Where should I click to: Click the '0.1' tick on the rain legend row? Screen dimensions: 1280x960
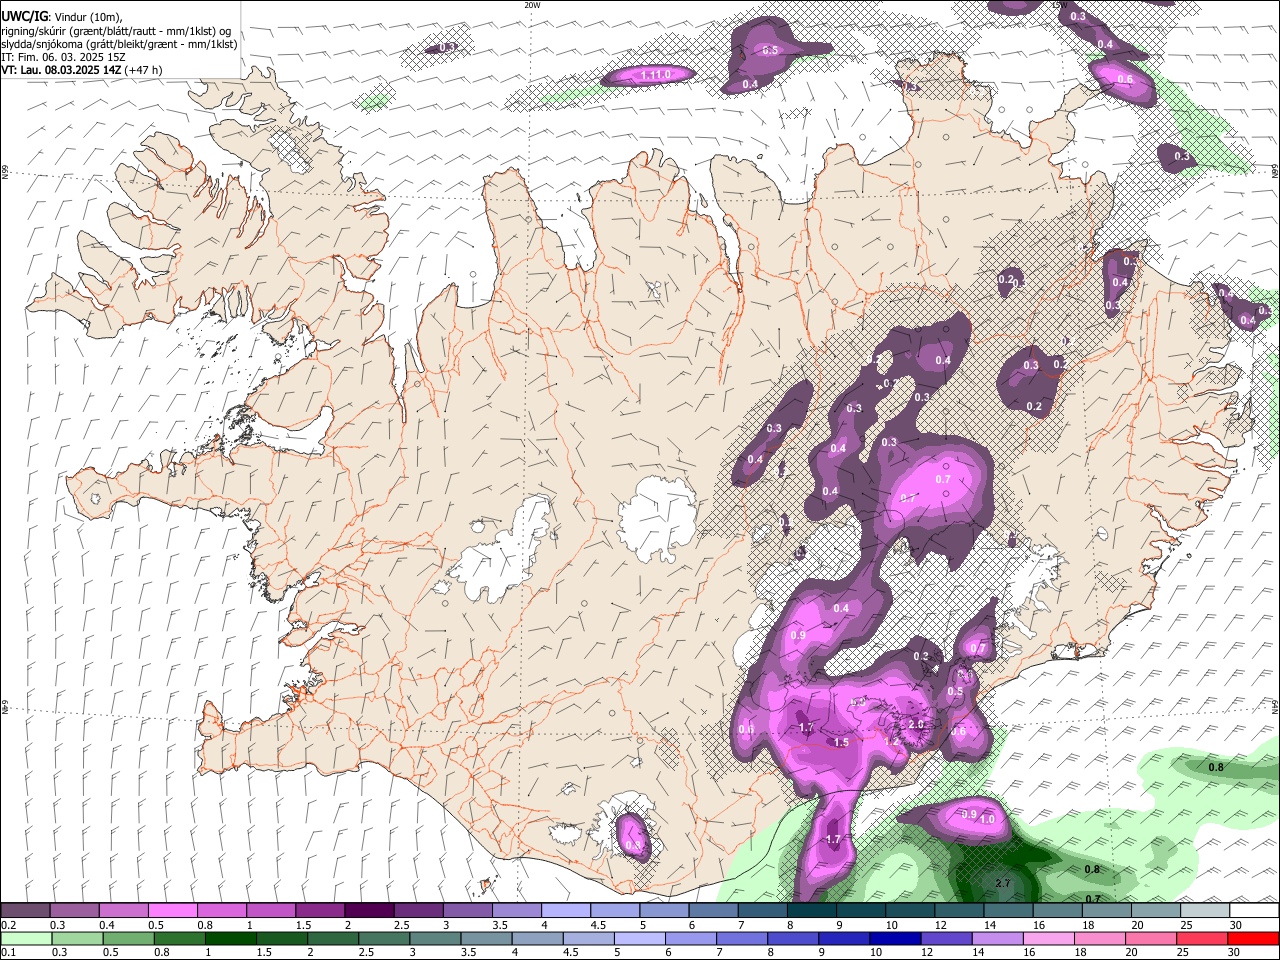8,952
